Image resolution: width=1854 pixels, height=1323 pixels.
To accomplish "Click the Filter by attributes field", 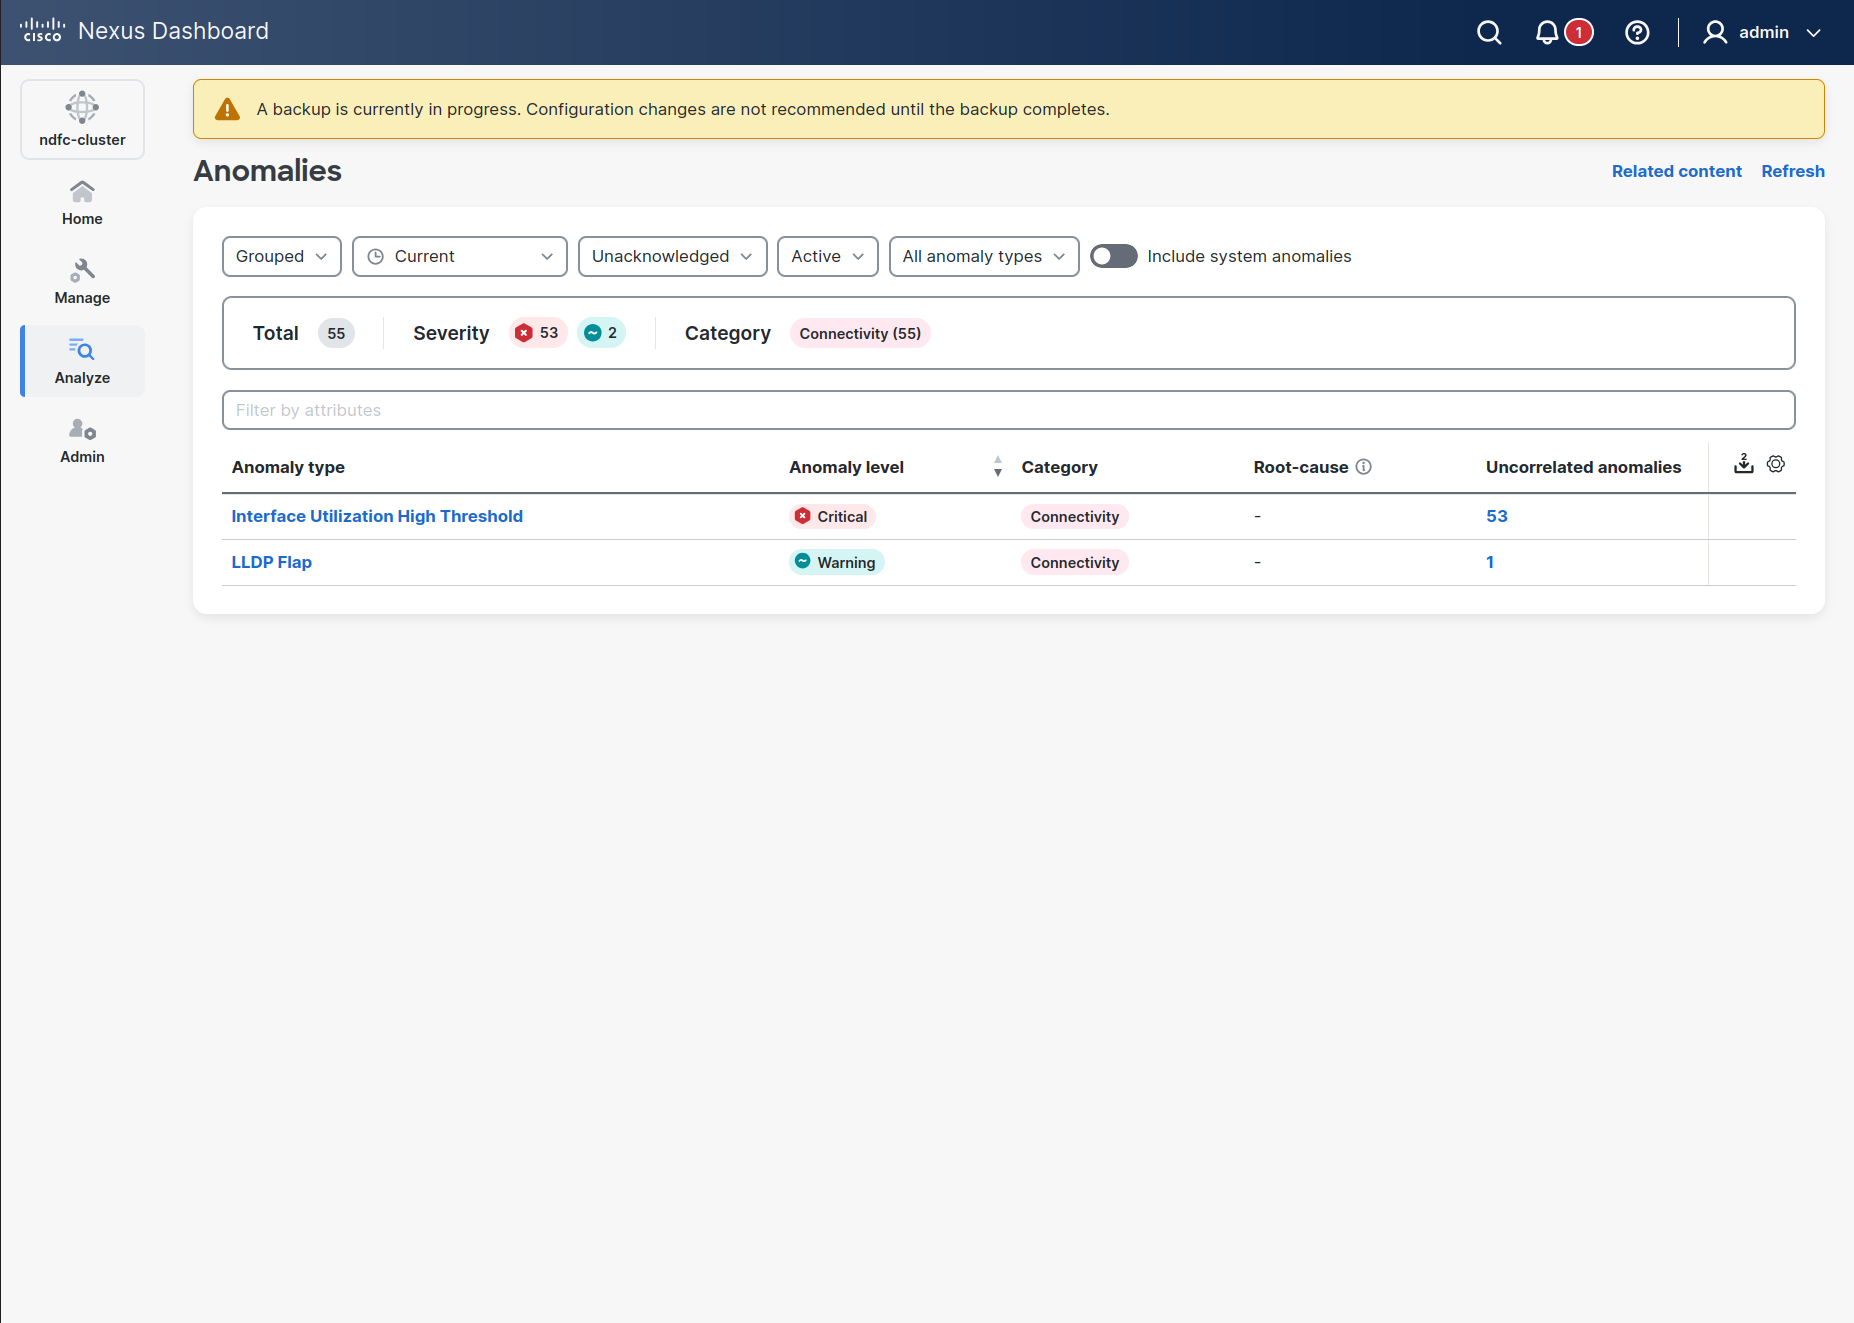I will coord(1008,410).
